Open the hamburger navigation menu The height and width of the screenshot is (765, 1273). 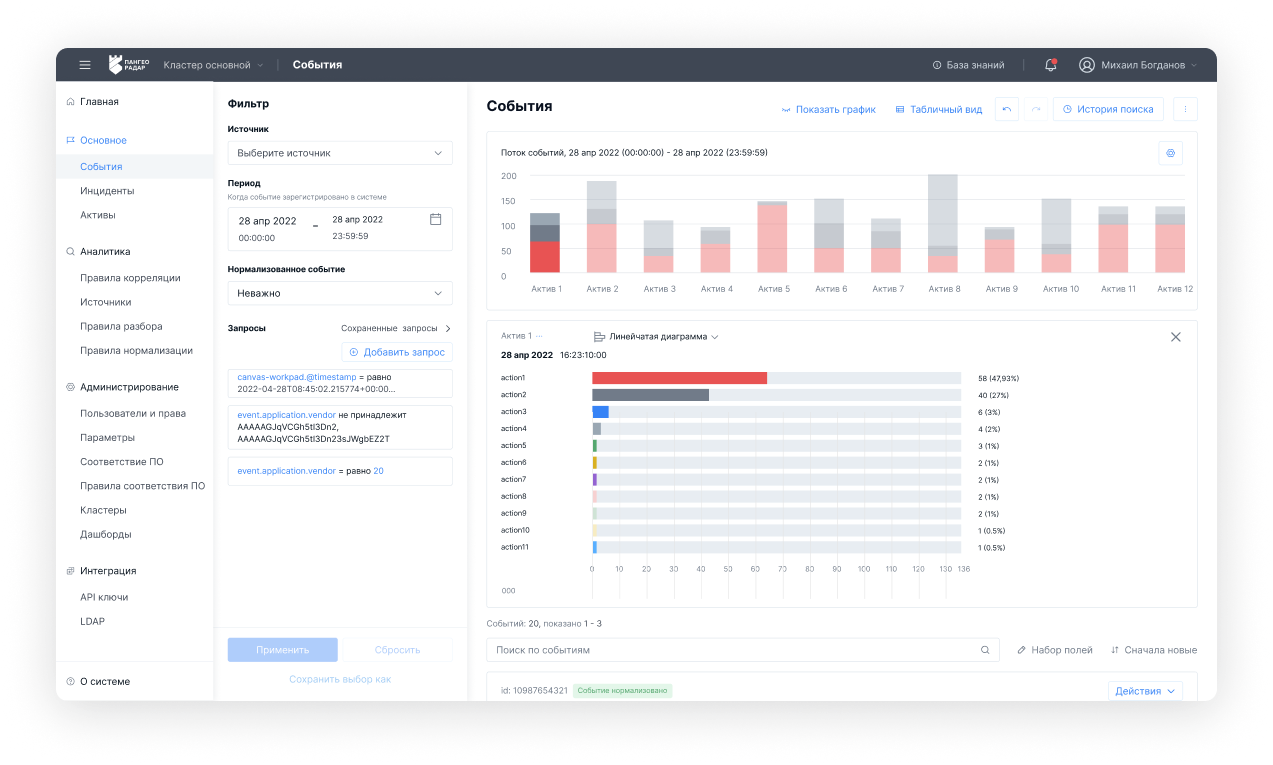[85, 65]
